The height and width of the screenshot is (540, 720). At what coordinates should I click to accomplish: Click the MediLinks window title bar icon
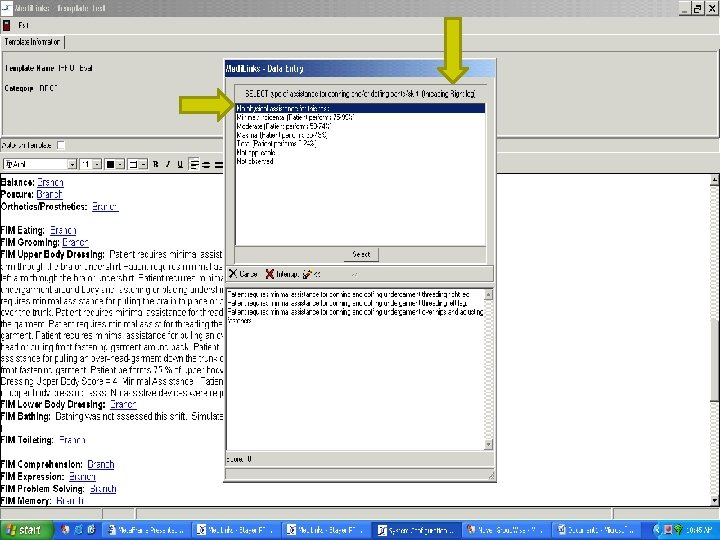[6, 7]
